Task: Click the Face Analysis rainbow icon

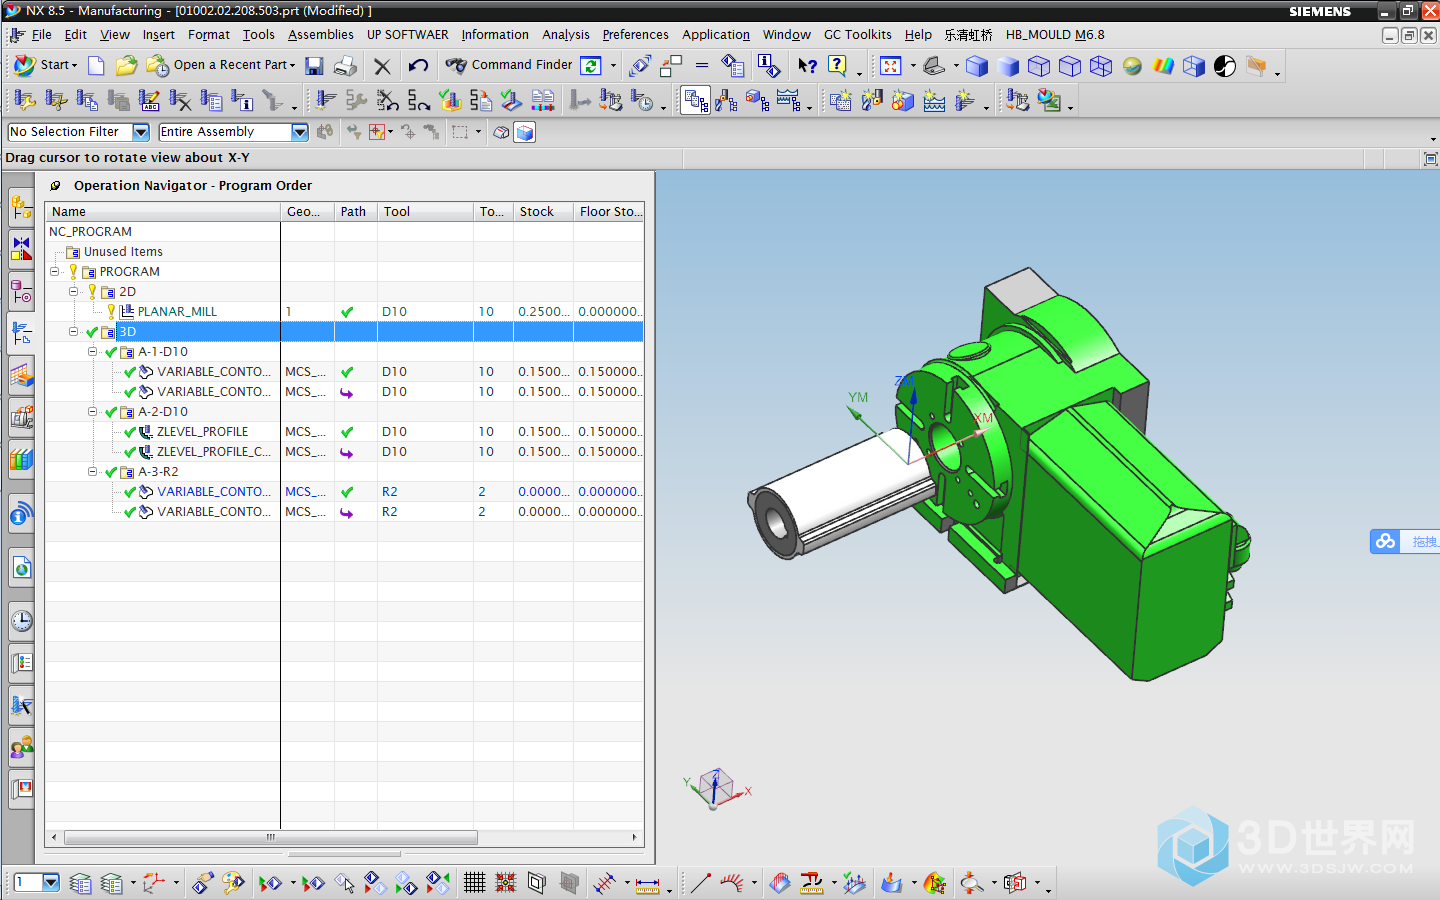Action: coord(1163,66)
